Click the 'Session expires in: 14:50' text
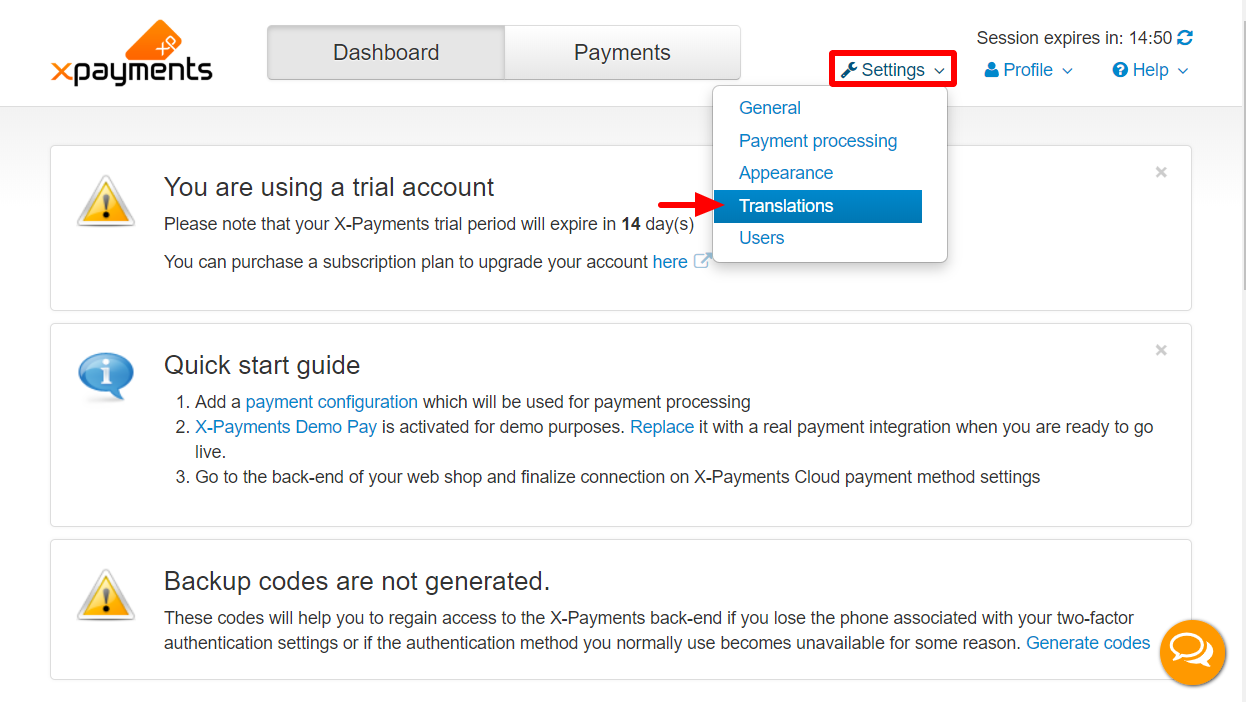This screenshot has width=1246, height=702. 1074,38
